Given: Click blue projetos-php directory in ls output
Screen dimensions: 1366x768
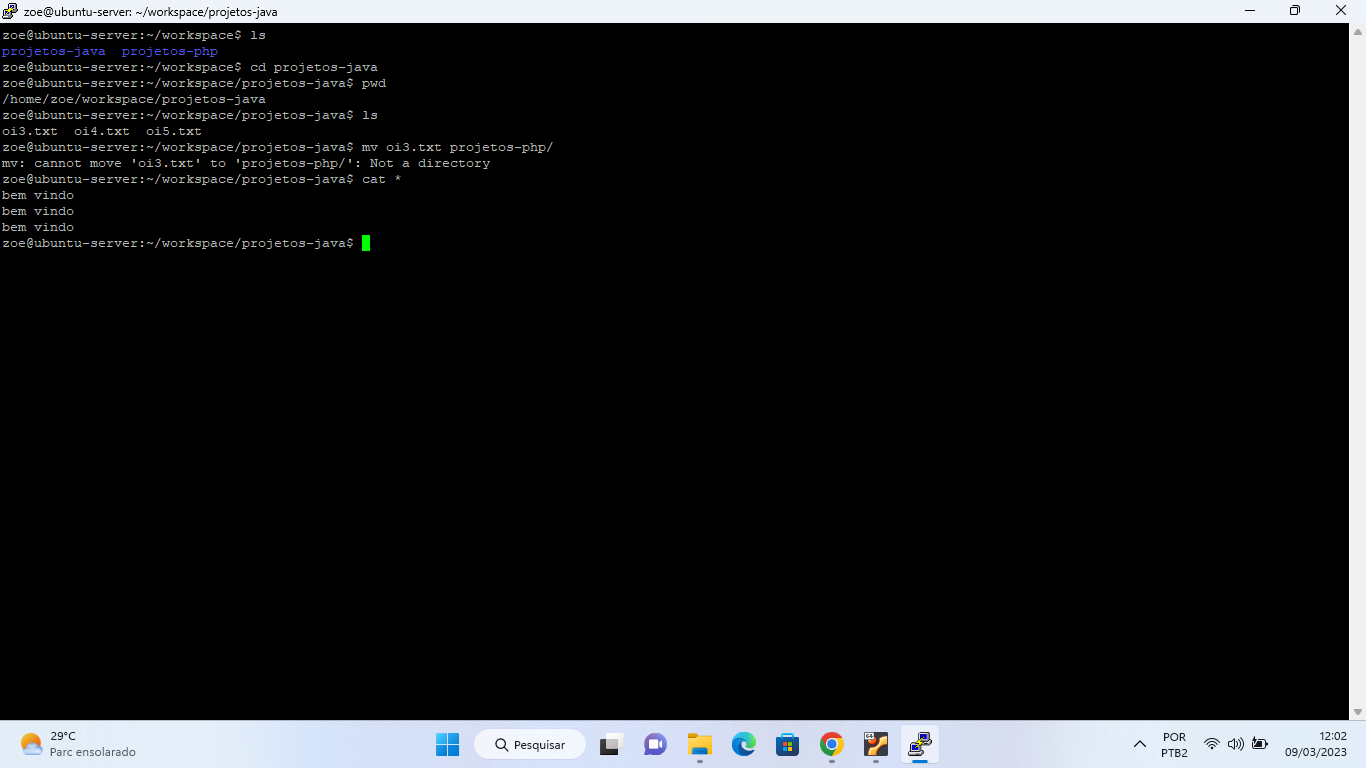Looking at the screenshot, I should 170,51.
